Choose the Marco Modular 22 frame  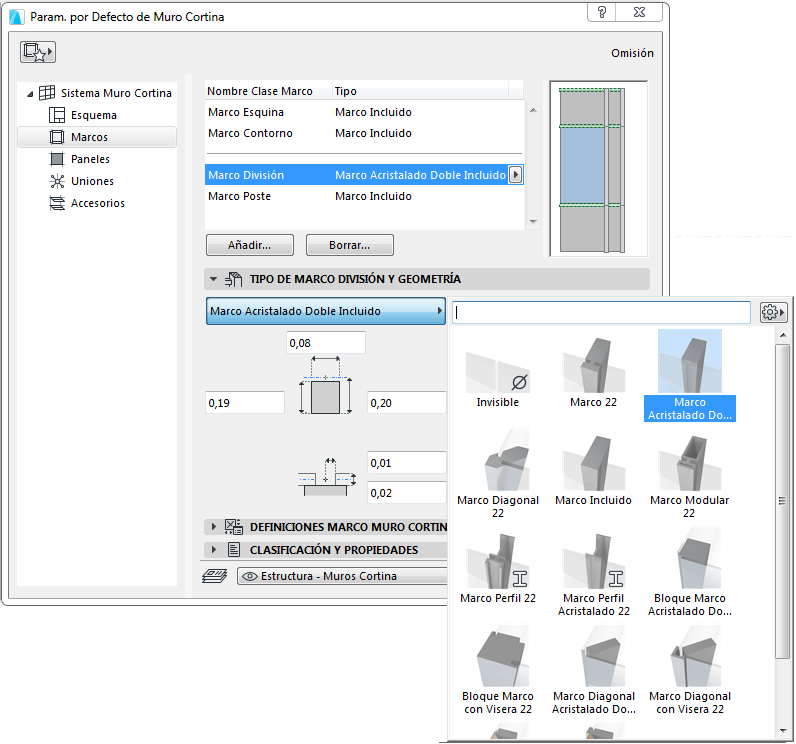(689, 474)
